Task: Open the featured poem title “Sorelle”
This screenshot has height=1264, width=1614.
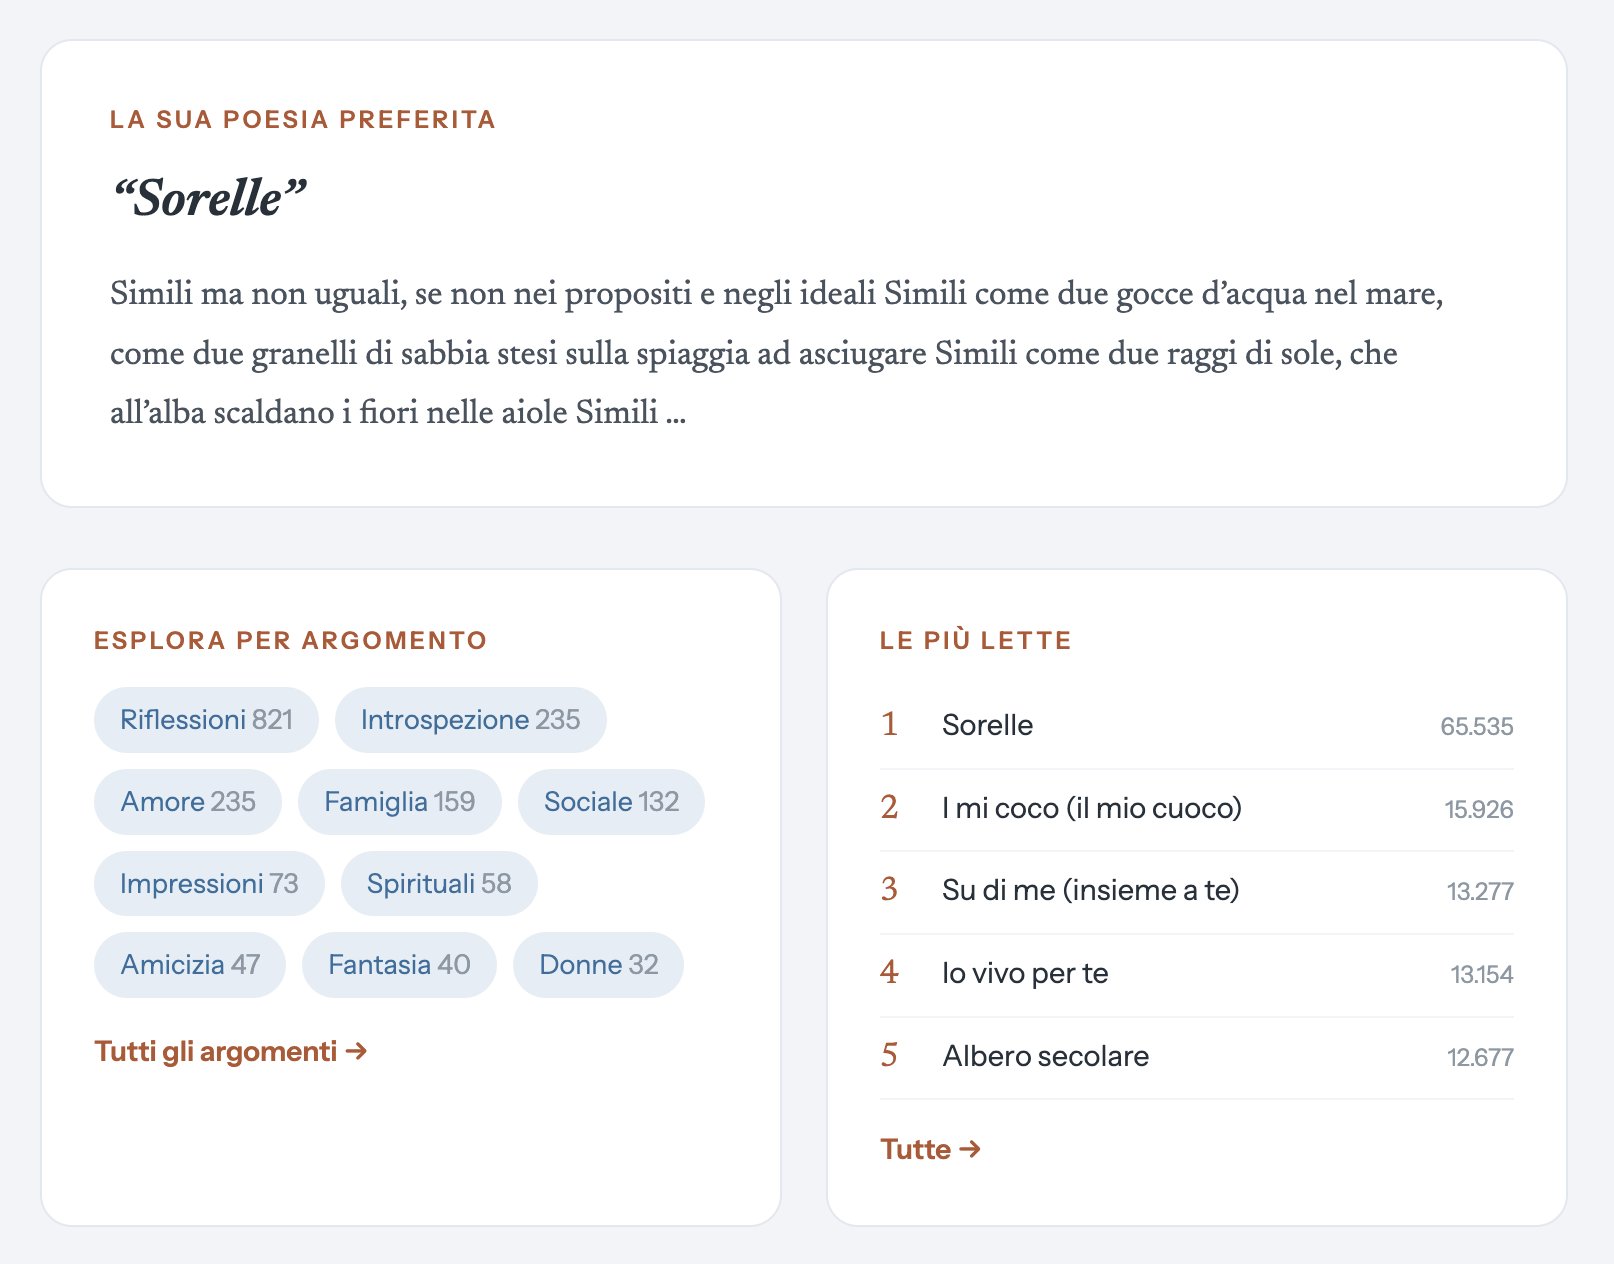Action: pyautogui.click(x=209, y=198)
